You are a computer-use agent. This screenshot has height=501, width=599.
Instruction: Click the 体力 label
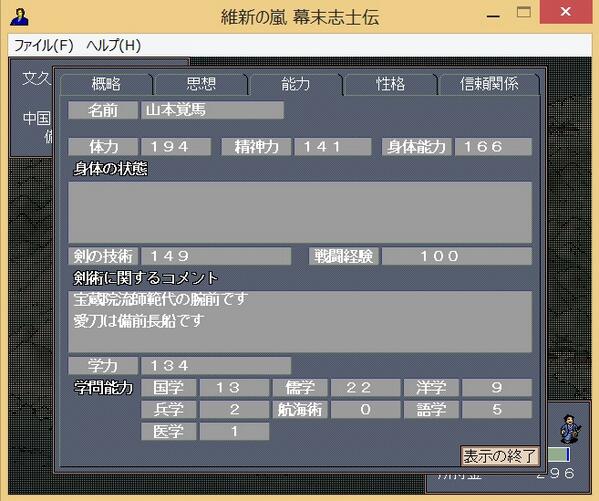103,147
